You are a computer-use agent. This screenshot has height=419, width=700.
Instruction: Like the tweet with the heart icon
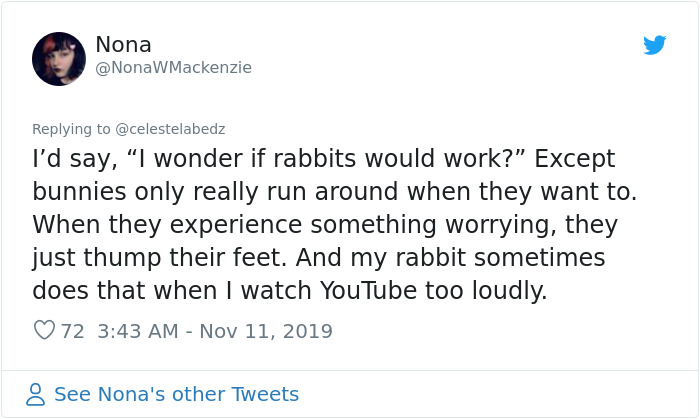[x=44, y=330]
